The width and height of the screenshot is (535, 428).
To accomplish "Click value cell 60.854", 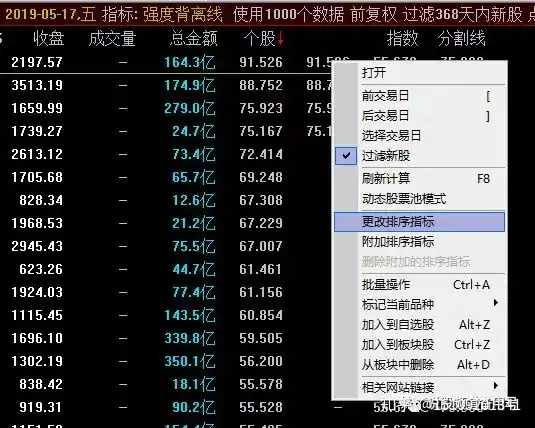I will coord(261,315).
